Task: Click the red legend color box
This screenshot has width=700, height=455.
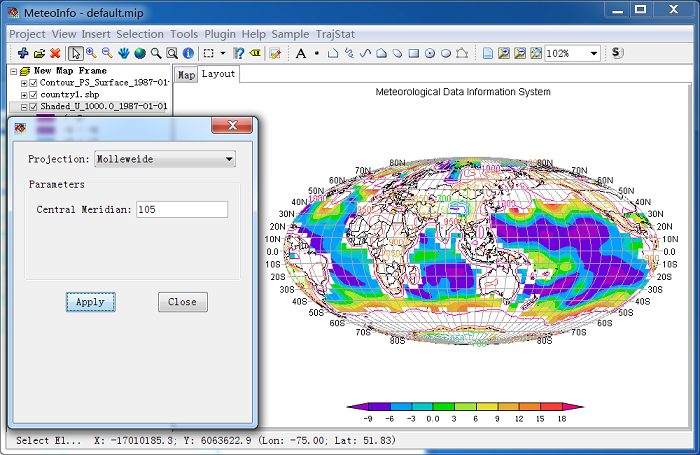Action: pyautogui.click(x=551, y=407)
